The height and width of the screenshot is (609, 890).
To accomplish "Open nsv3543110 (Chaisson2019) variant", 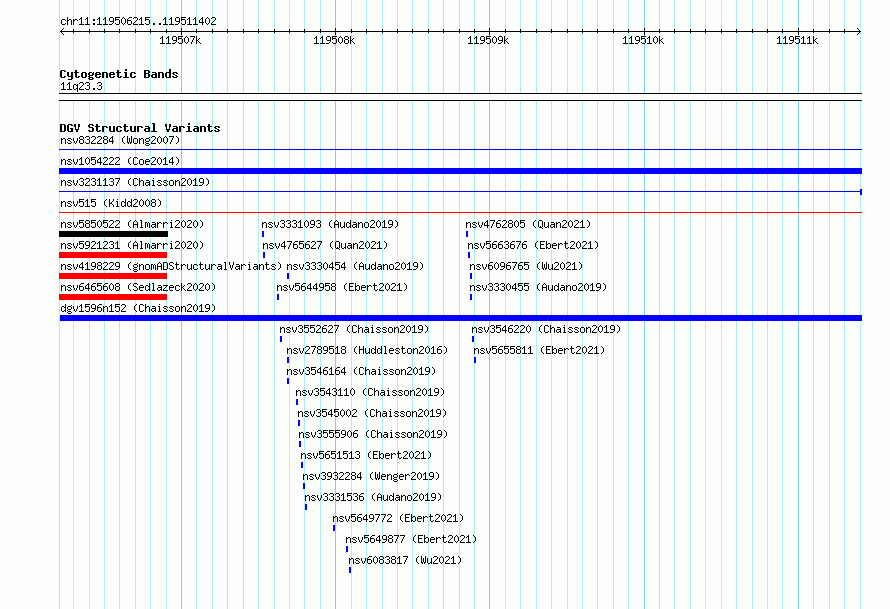I will click(370, 392).
